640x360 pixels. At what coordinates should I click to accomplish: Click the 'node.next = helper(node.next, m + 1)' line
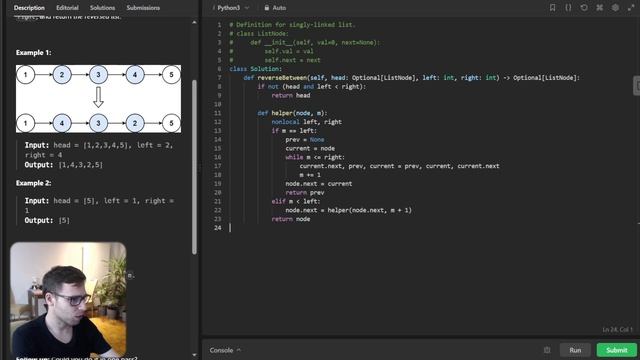(x=349, y=210)
